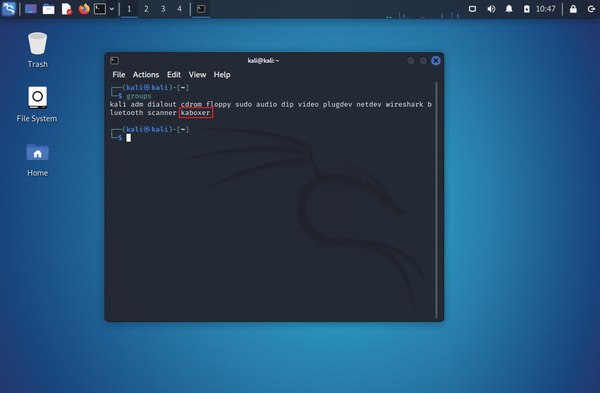Click the 'kaboxer' group name in output
The image size is (600, 393).
click(196, 113)
